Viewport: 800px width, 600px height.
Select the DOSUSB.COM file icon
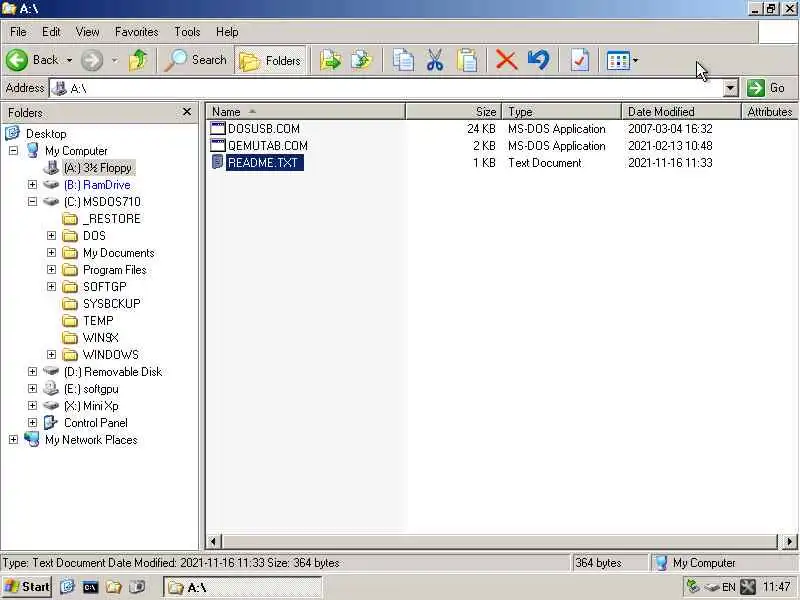point(218,129)
